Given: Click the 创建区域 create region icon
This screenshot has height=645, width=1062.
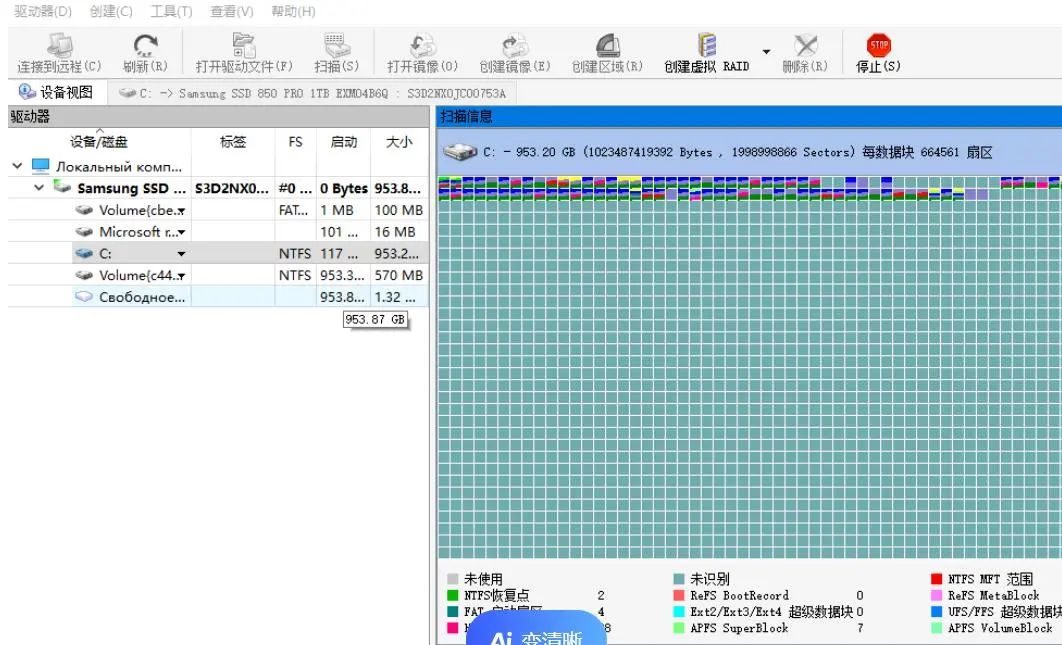Looking at the screenshot, I should (607, 45).
